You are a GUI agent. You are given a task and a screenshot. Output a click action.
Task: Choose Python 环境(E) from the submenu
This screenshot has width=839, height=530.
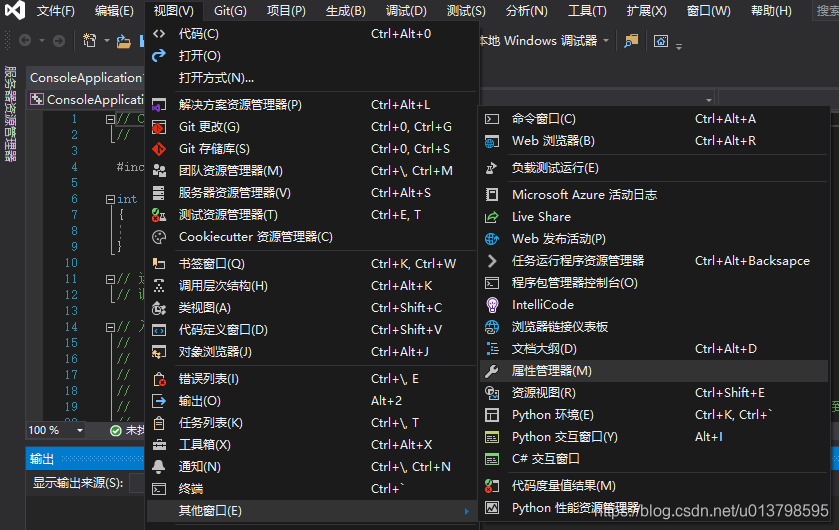coord(654,415)
